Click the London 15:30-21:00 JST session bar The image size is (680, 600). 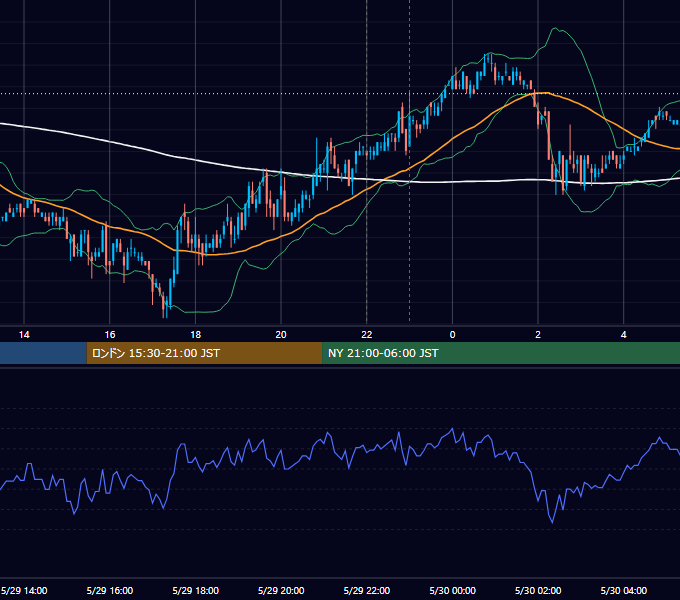click(x=204, y=353)
